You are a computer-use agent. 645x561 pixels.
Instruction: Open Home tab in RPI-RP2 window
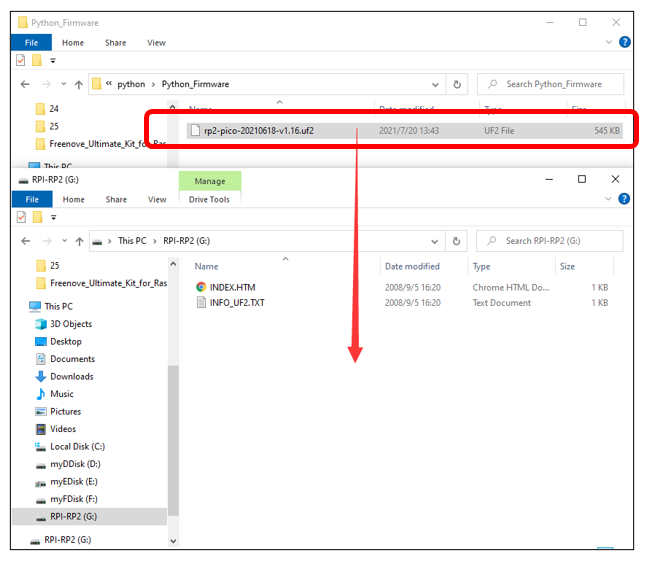pyautogui.click(x=74, y=199)
